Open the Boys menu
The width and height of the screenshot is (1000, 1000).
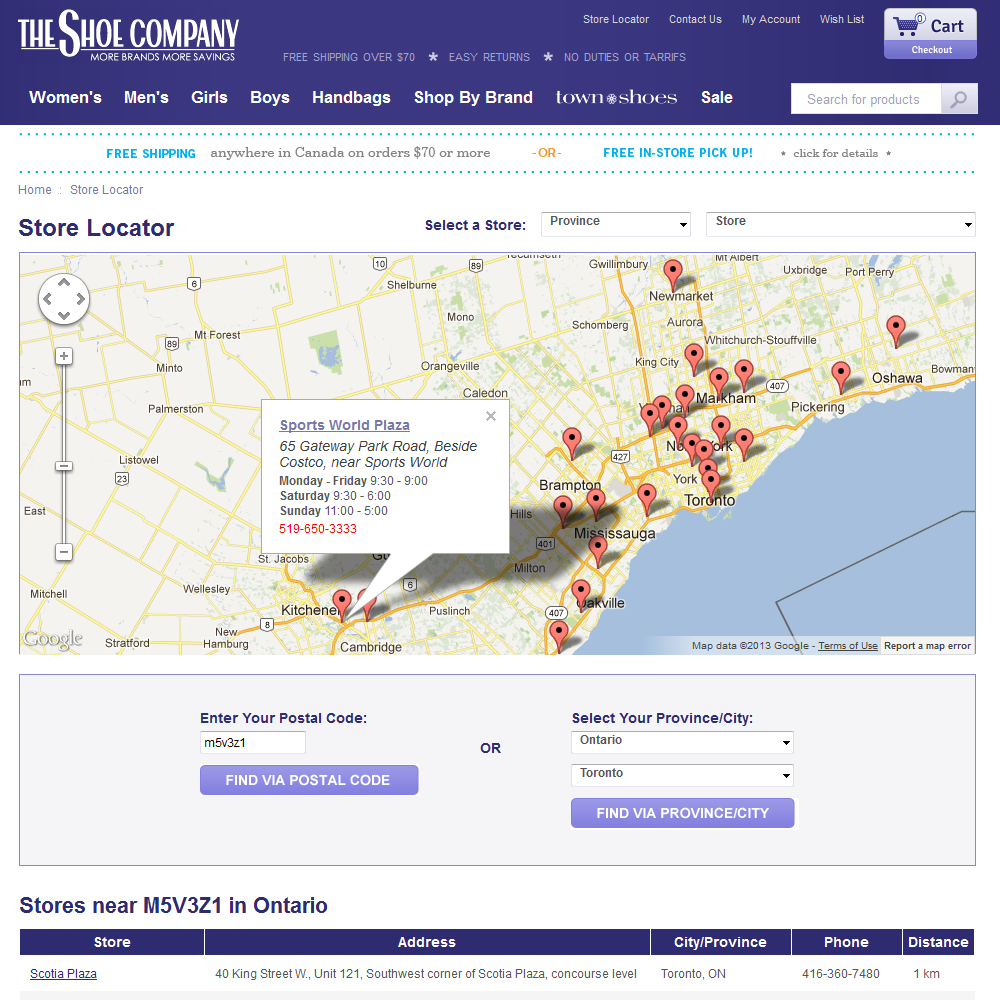coord(270,98)
